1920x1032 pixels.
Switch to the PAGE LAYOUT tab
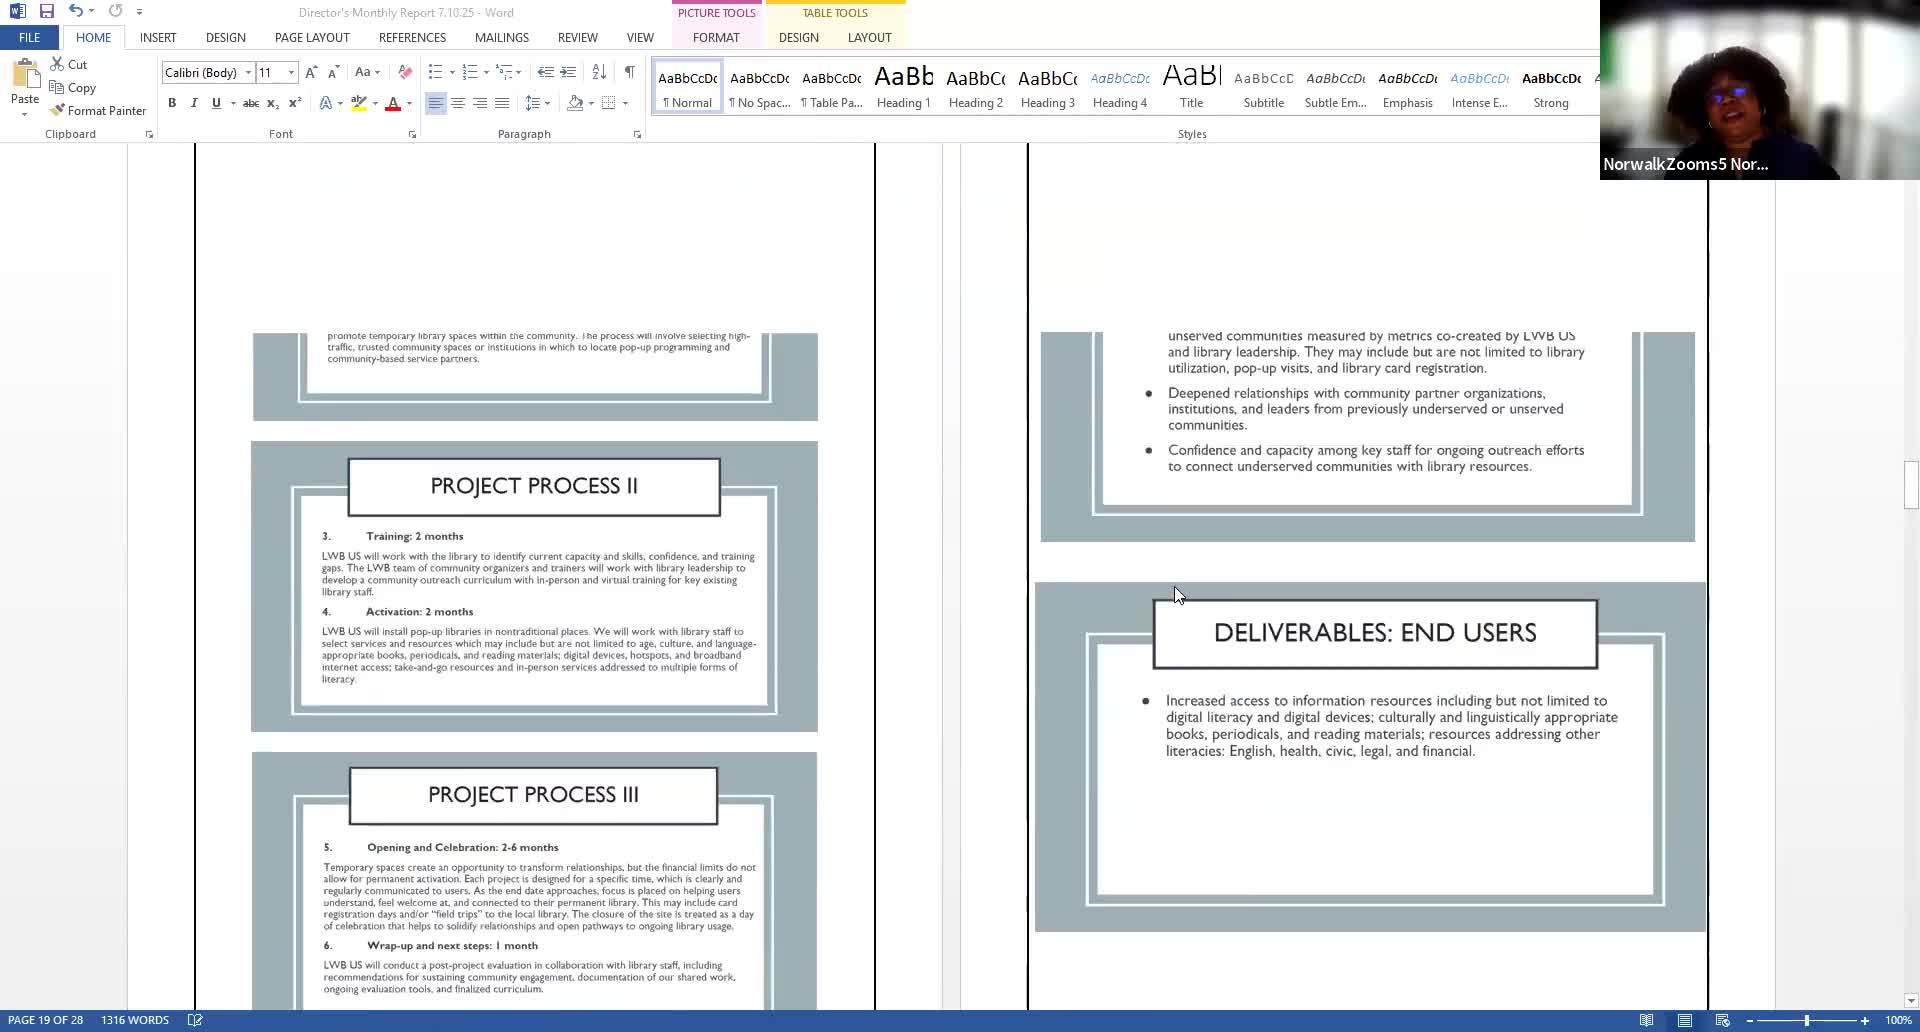(x=312, y=37)
